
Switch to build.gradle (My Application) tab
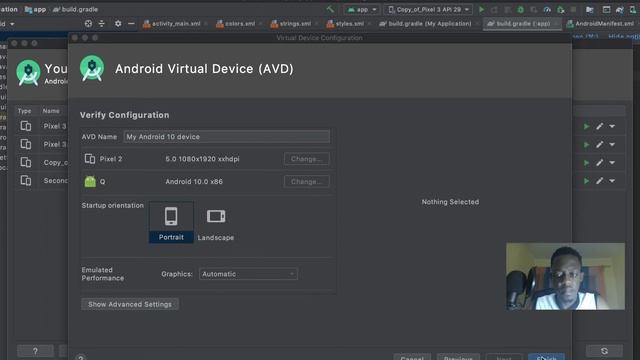[426, 24]
